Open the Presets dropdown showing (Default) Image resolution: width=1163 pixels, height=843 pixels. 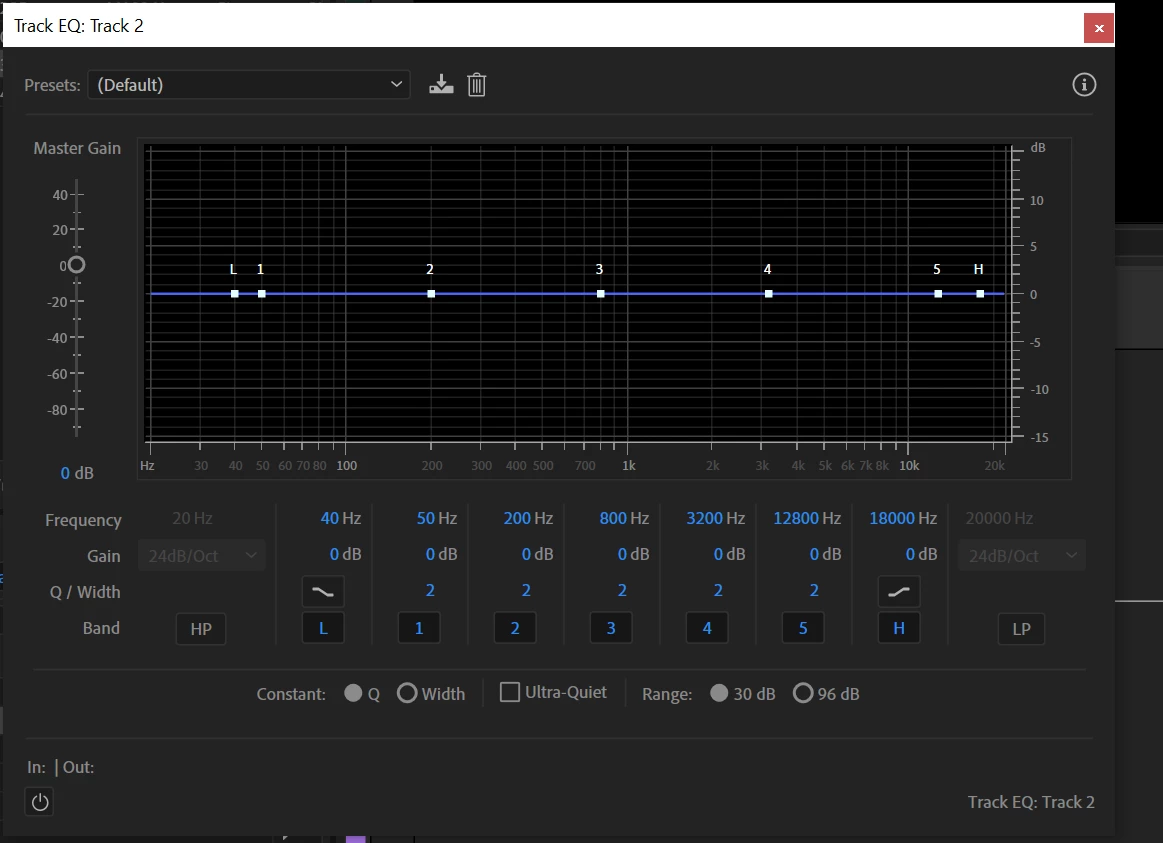click(248, 85)
